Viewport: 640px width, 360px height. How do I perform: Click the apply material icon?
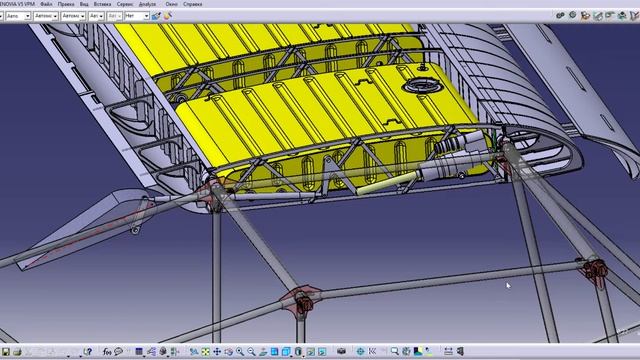418,351
